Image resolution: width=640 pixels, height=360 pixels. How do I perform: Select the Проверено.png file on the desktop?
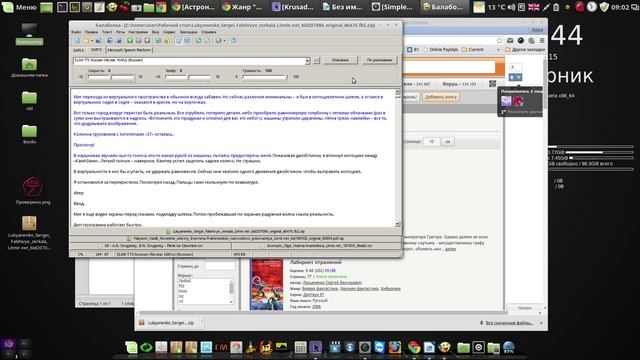click(x=33, y=190)
